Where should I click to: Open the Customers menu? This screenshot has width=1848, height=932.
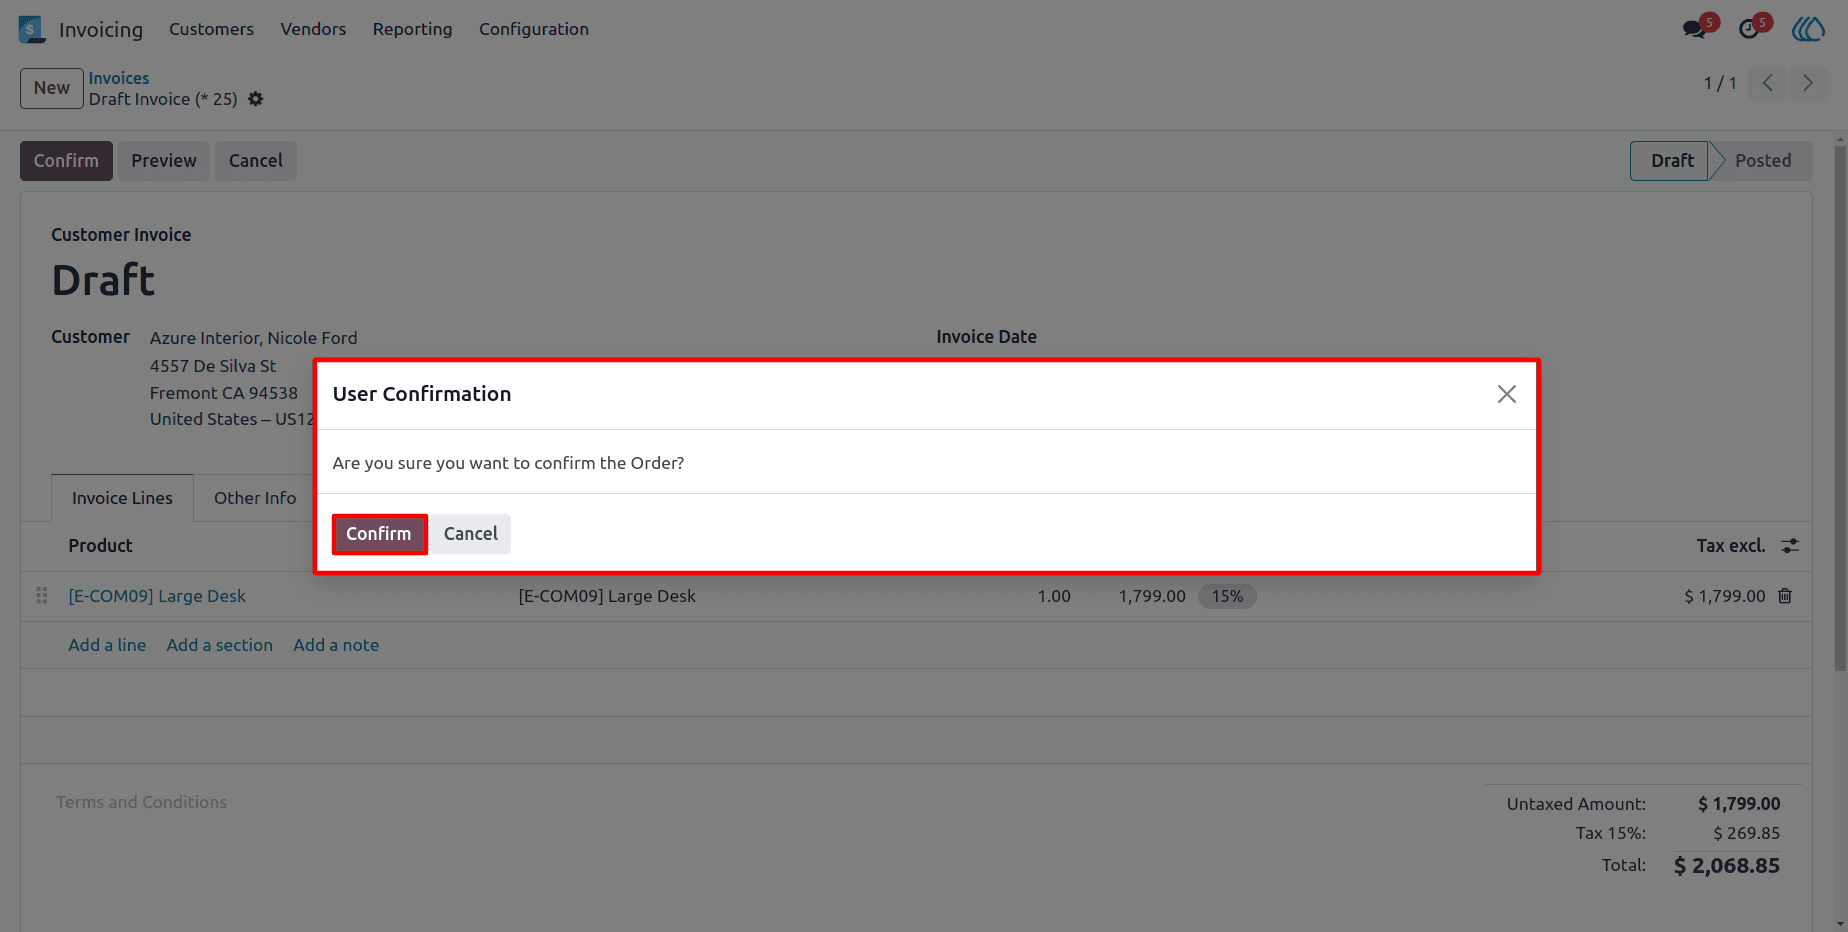[211, 29]
